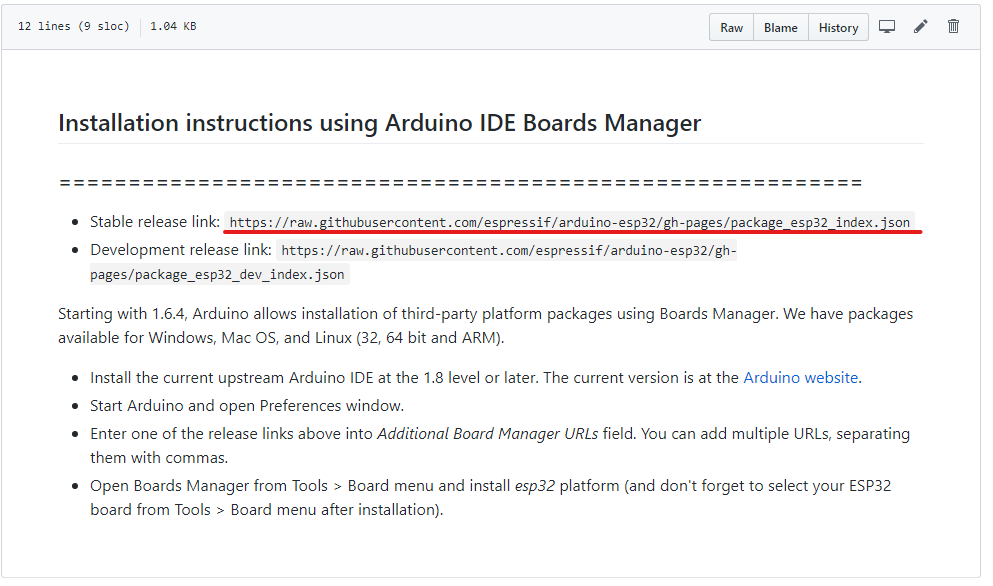
Task: Click the '1.04 KB' file size text
Action: (173, 27)
